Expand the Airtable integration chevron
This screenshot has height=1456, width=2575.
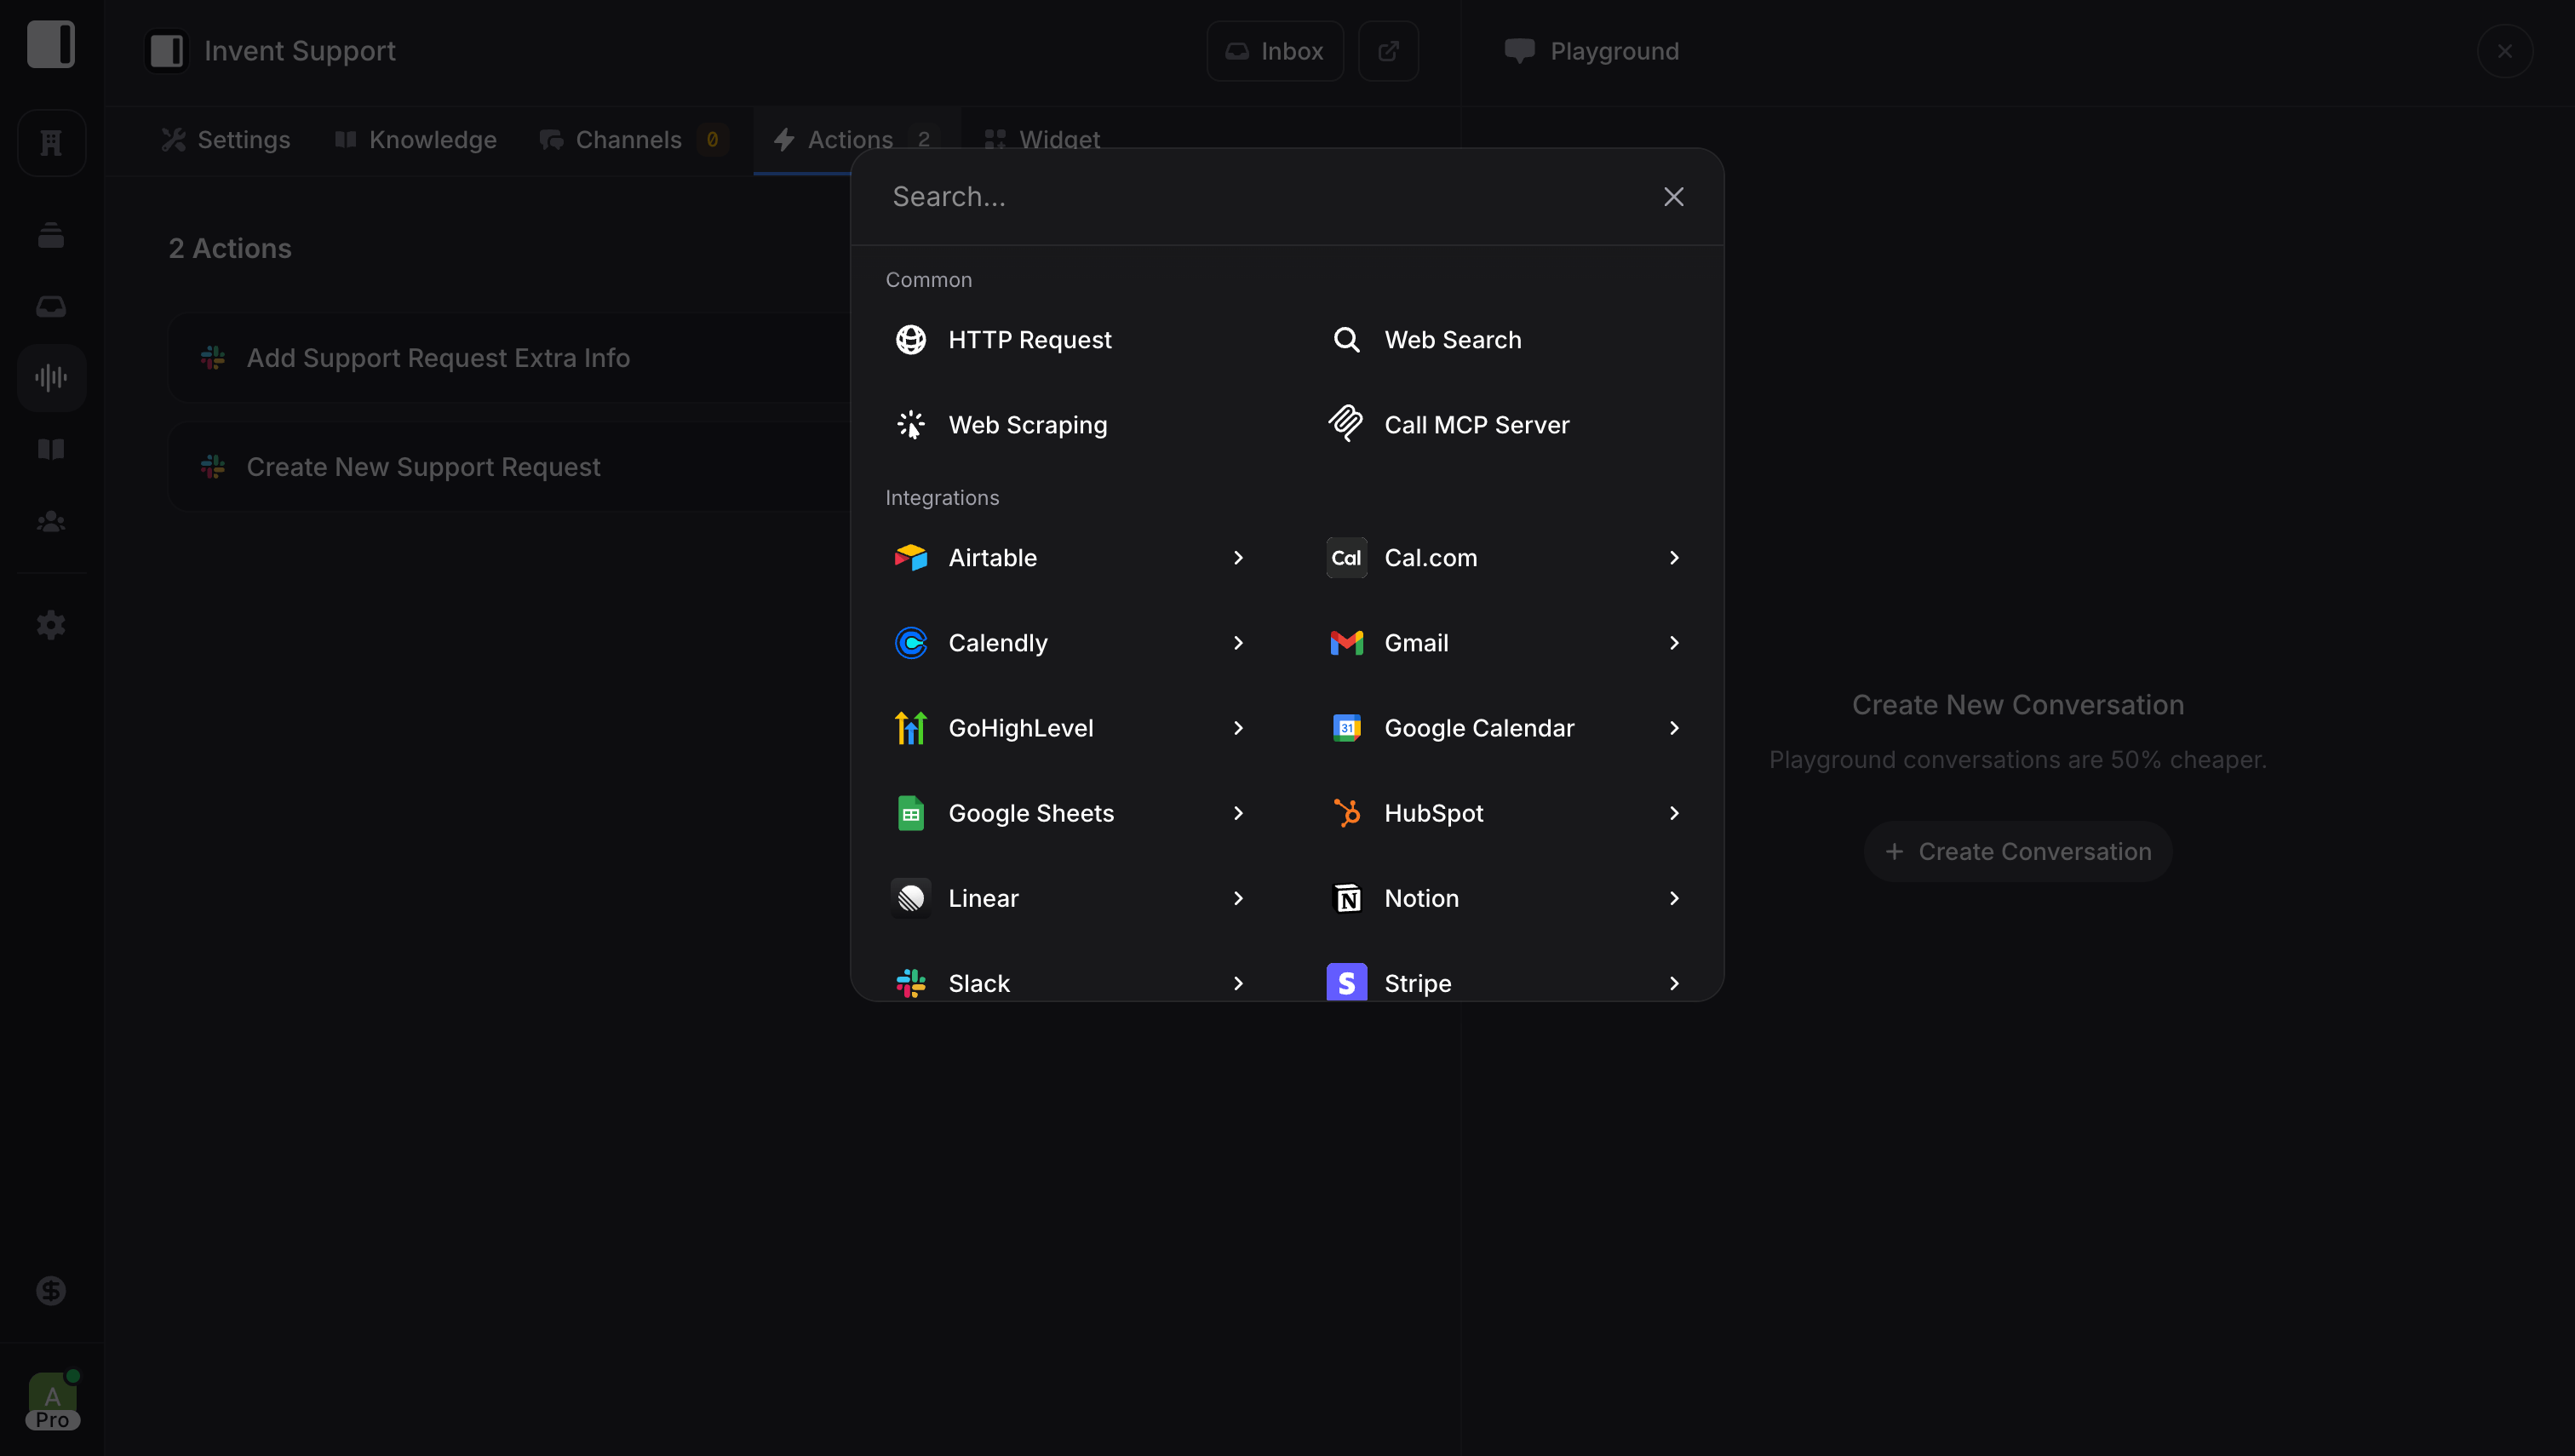pos(1238,558)
